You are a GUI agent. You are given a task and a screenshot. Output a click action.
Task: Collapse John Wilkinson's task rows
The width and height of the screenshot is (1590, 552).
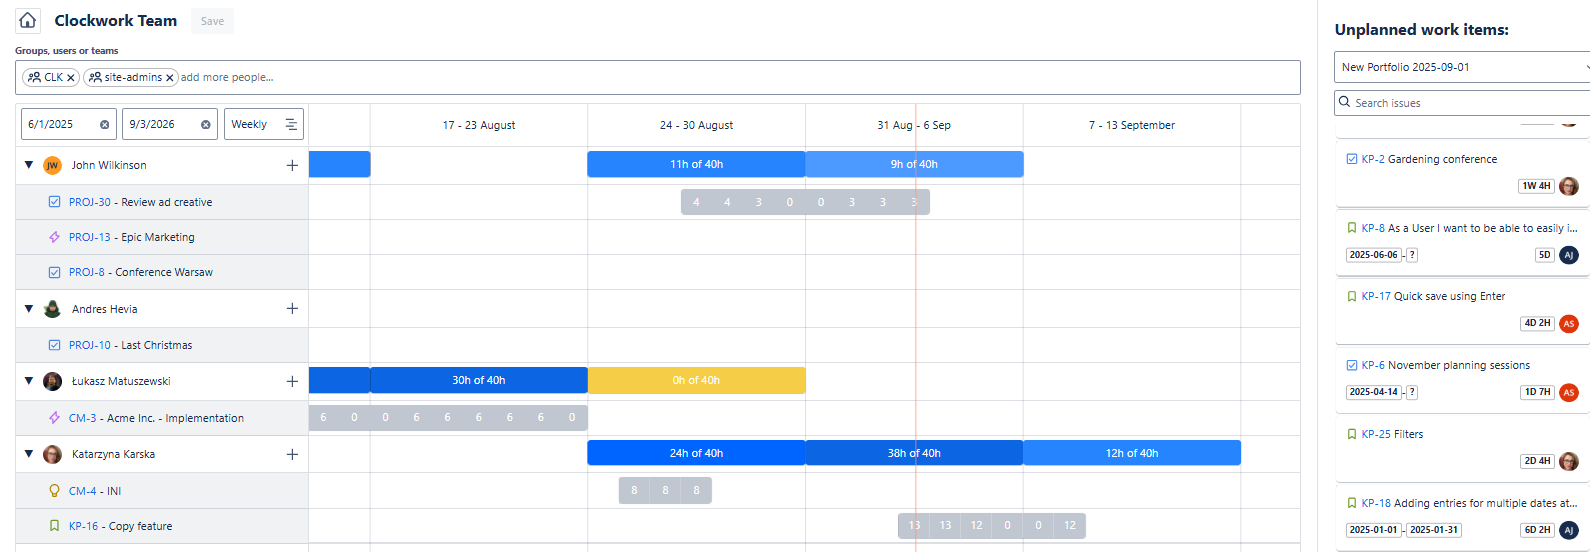click(29, 165)
